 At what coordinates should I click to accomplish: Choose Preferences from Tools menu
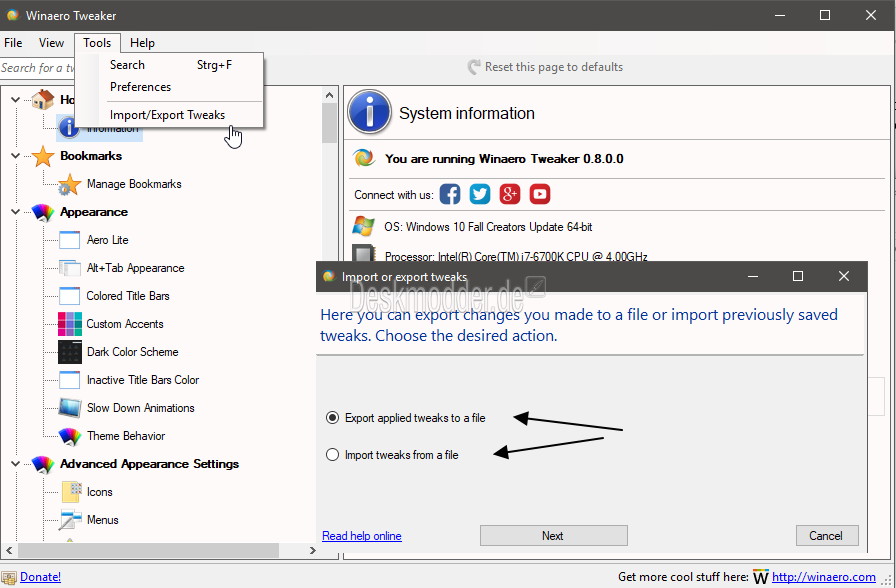(170, 87)
